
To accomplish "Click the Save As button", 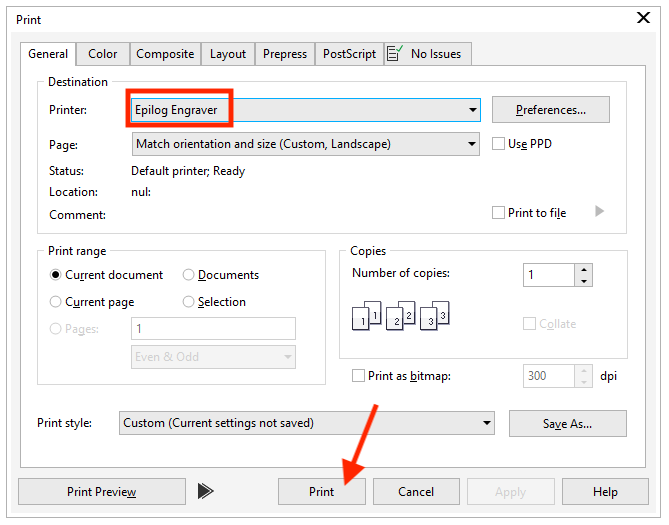I will point(567,423).
